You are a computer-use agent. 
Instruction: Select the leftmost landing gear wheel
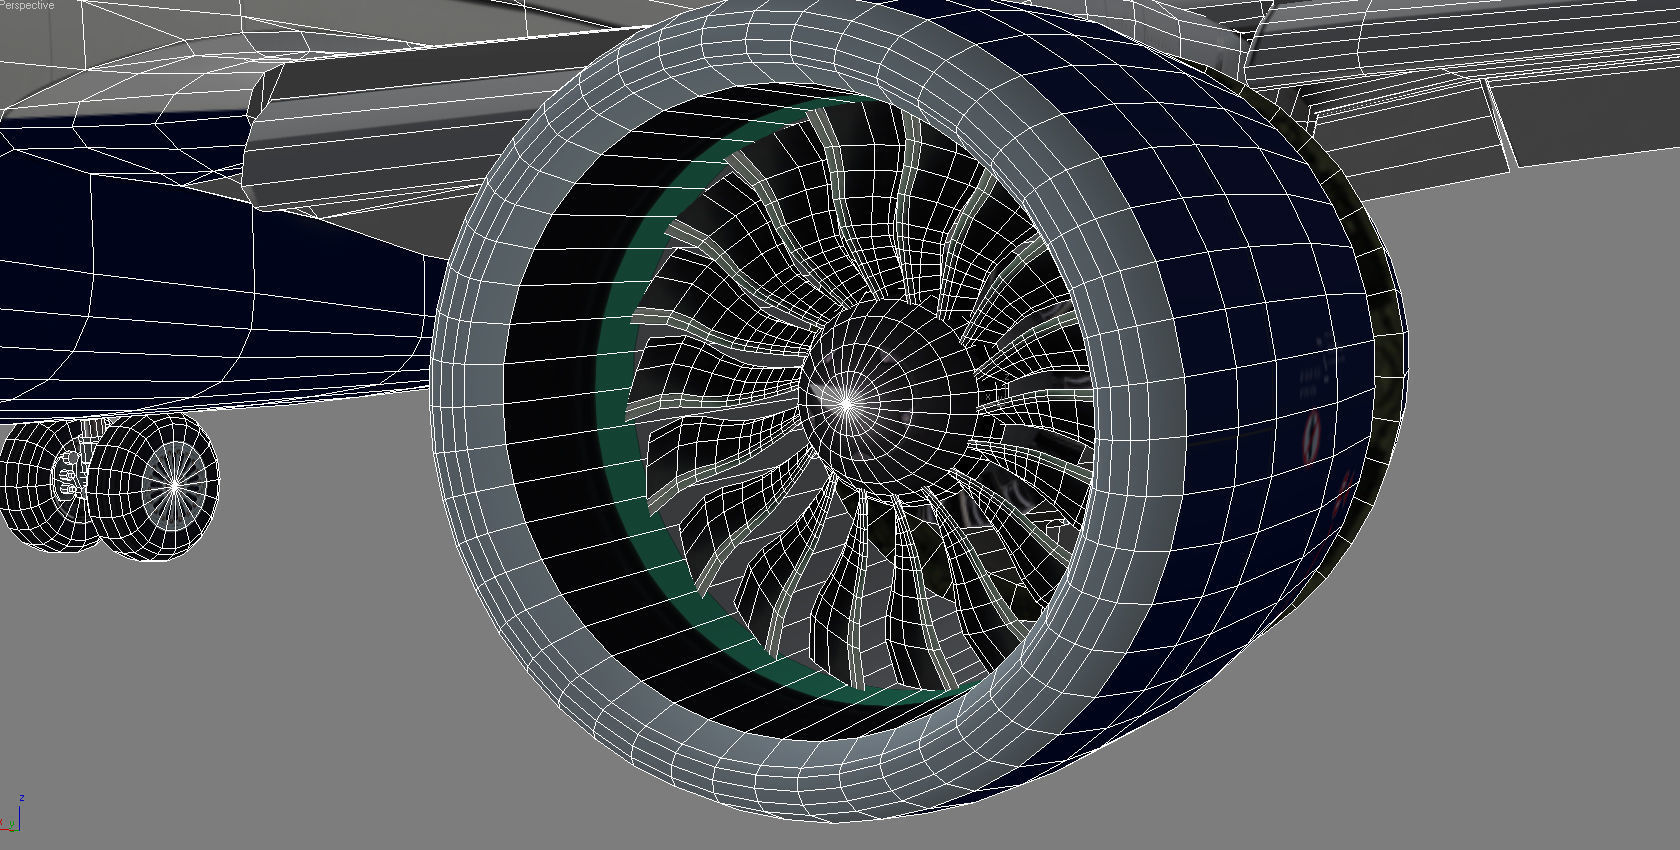[45, 485]
